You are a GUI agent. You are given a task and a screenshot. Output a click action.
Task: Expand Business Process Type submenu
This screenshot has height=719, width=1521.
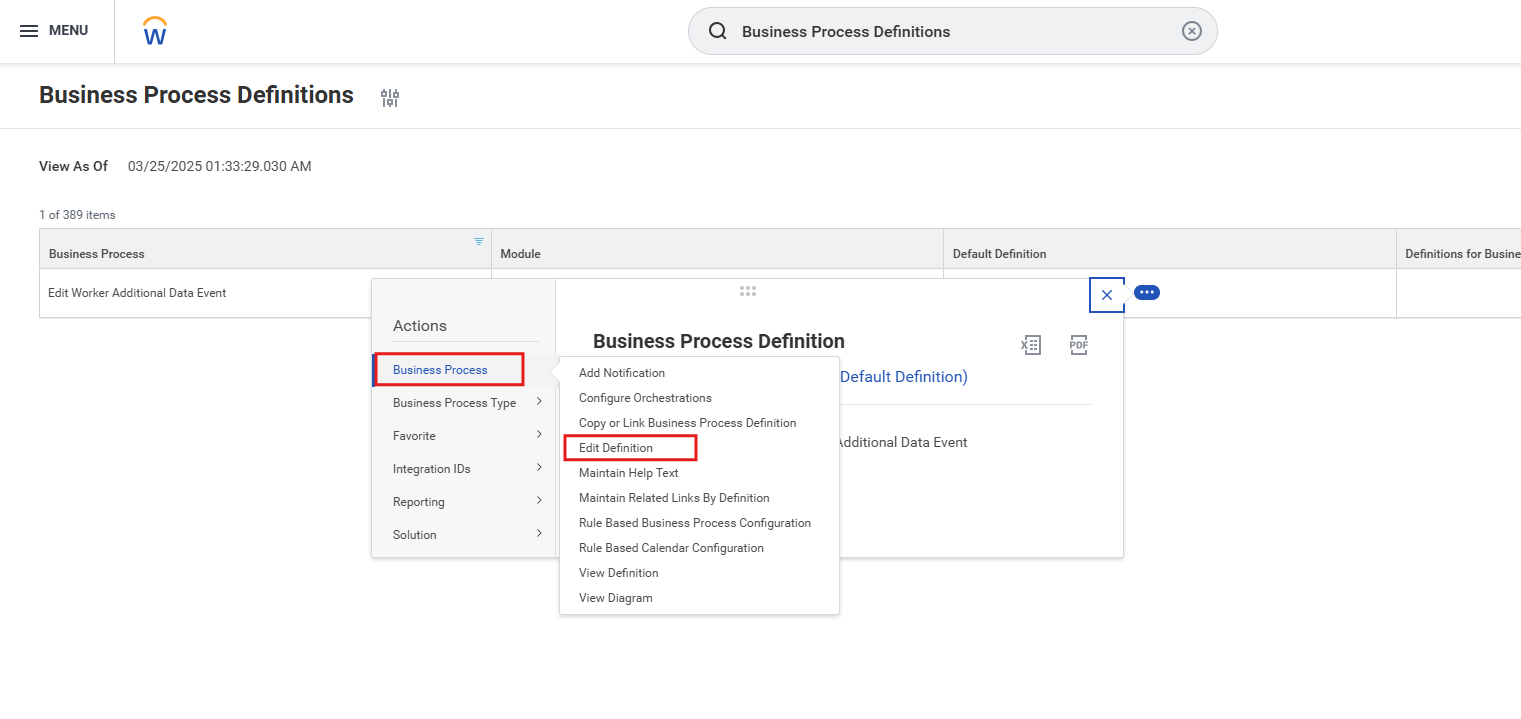coord(464,403)
